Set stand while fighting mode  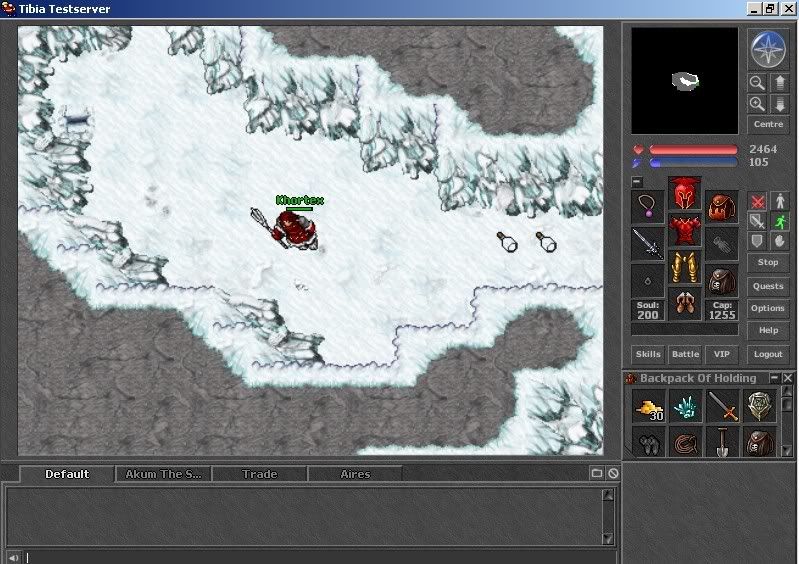pos(779,201)
